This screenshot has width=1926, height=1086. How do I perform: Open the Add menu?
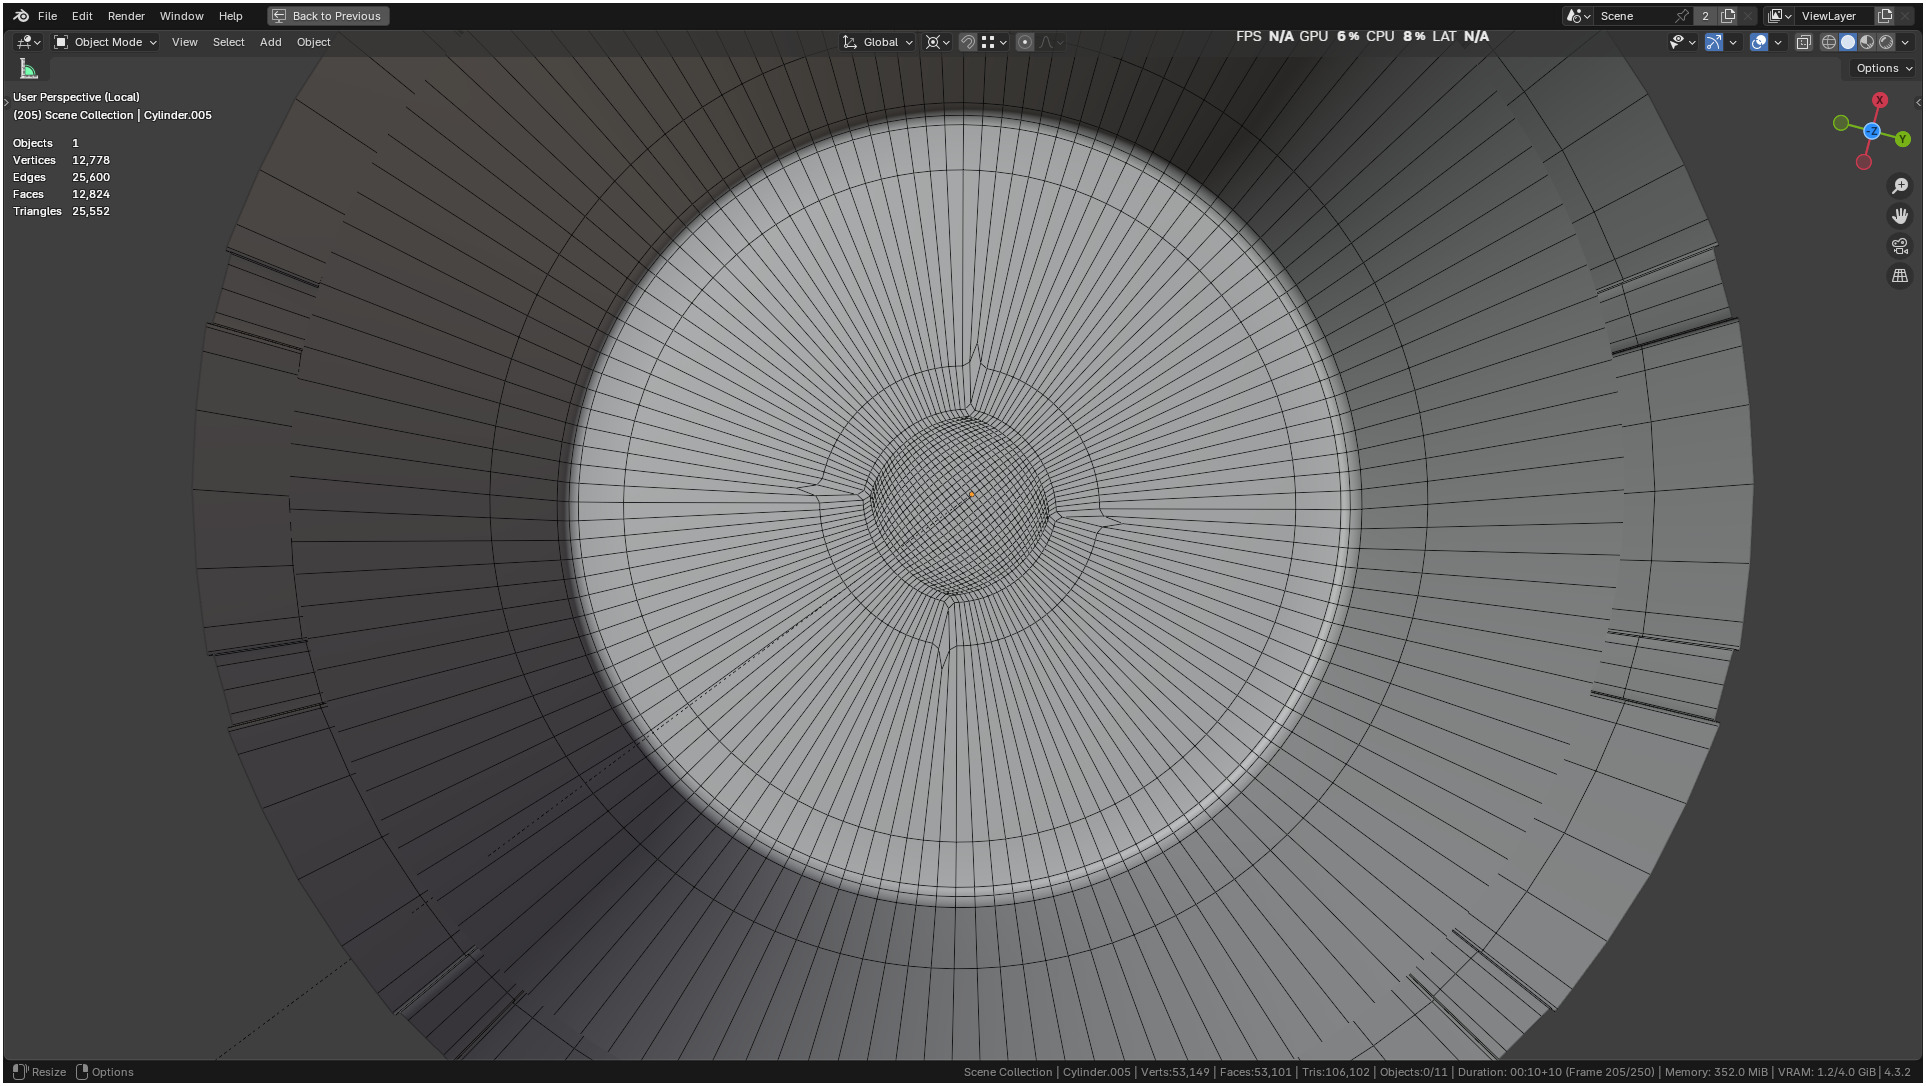tap(270, 42)
